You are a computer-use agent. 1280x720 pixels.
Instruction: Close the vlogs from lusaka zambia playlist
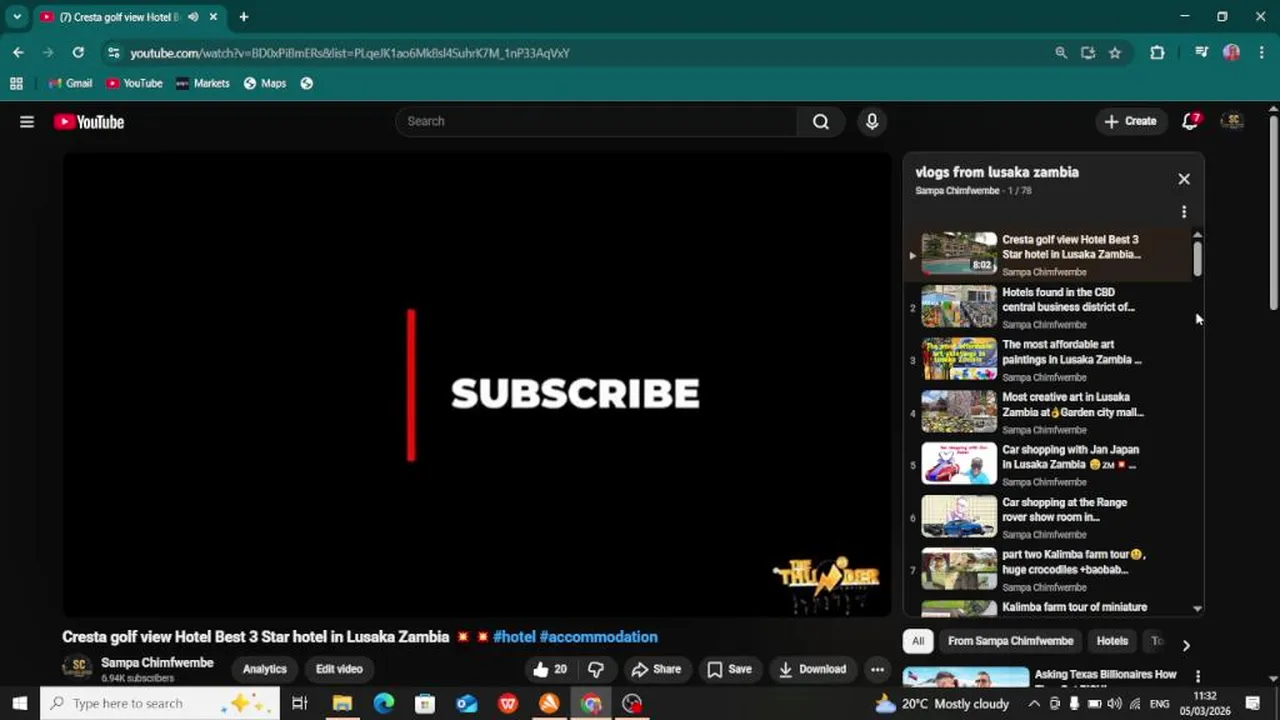click(1184, 179)
